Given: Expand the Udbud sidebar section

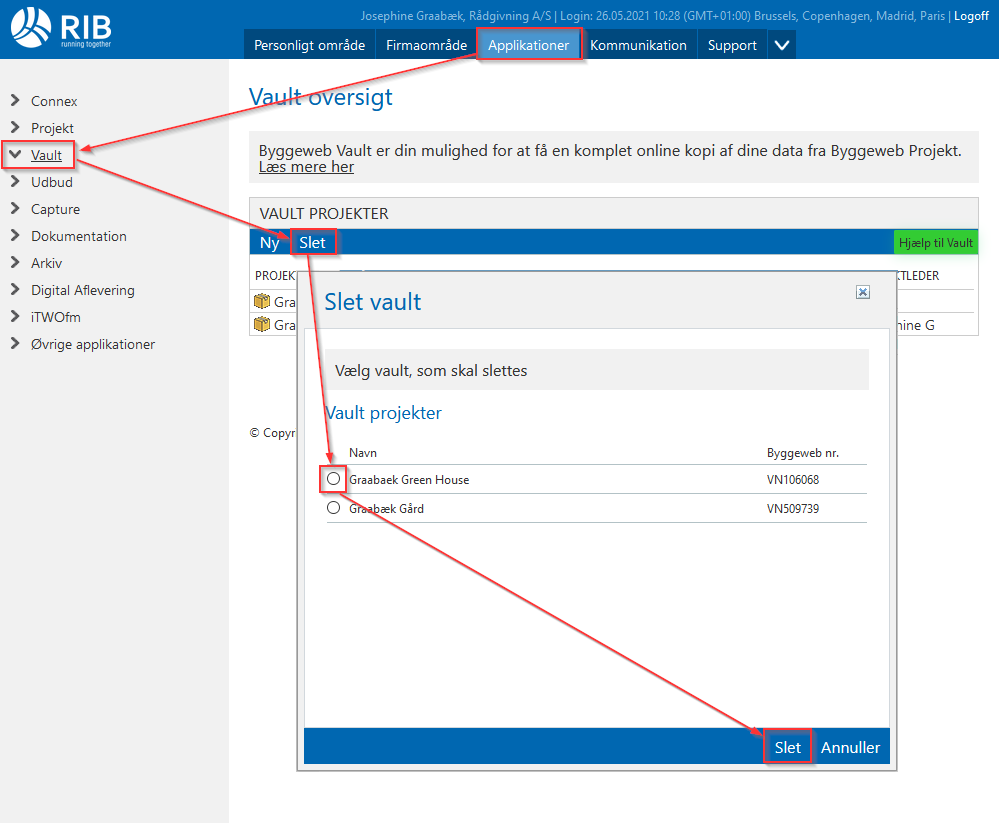Looking at the screenshot, I should [16, 182].
